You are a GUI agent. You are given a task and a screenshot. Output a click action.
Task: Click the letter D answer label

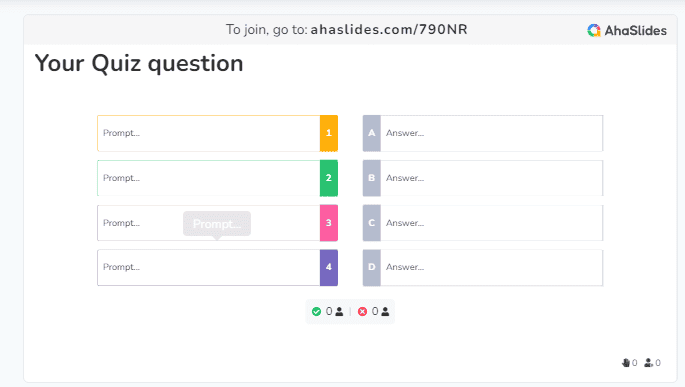372,267
